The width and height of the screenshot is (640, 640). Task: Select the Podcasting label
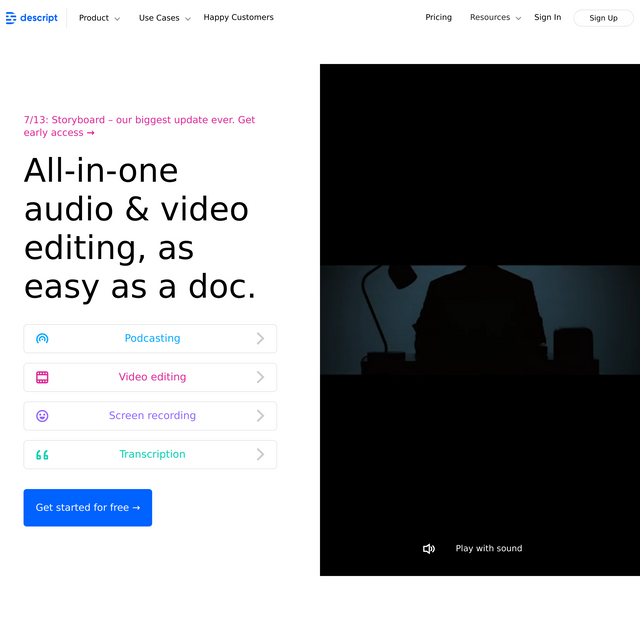pos(152,338)
